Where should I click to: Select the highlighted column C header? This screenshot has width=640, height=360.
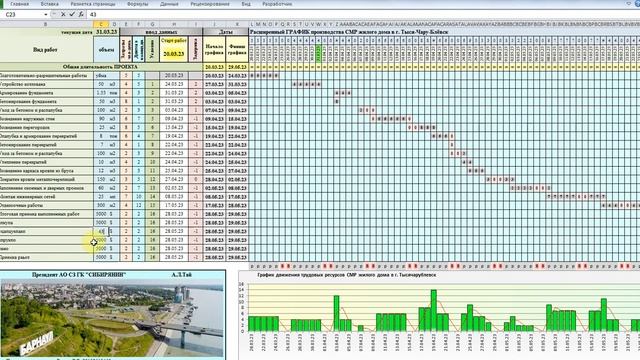pos(101,24)
